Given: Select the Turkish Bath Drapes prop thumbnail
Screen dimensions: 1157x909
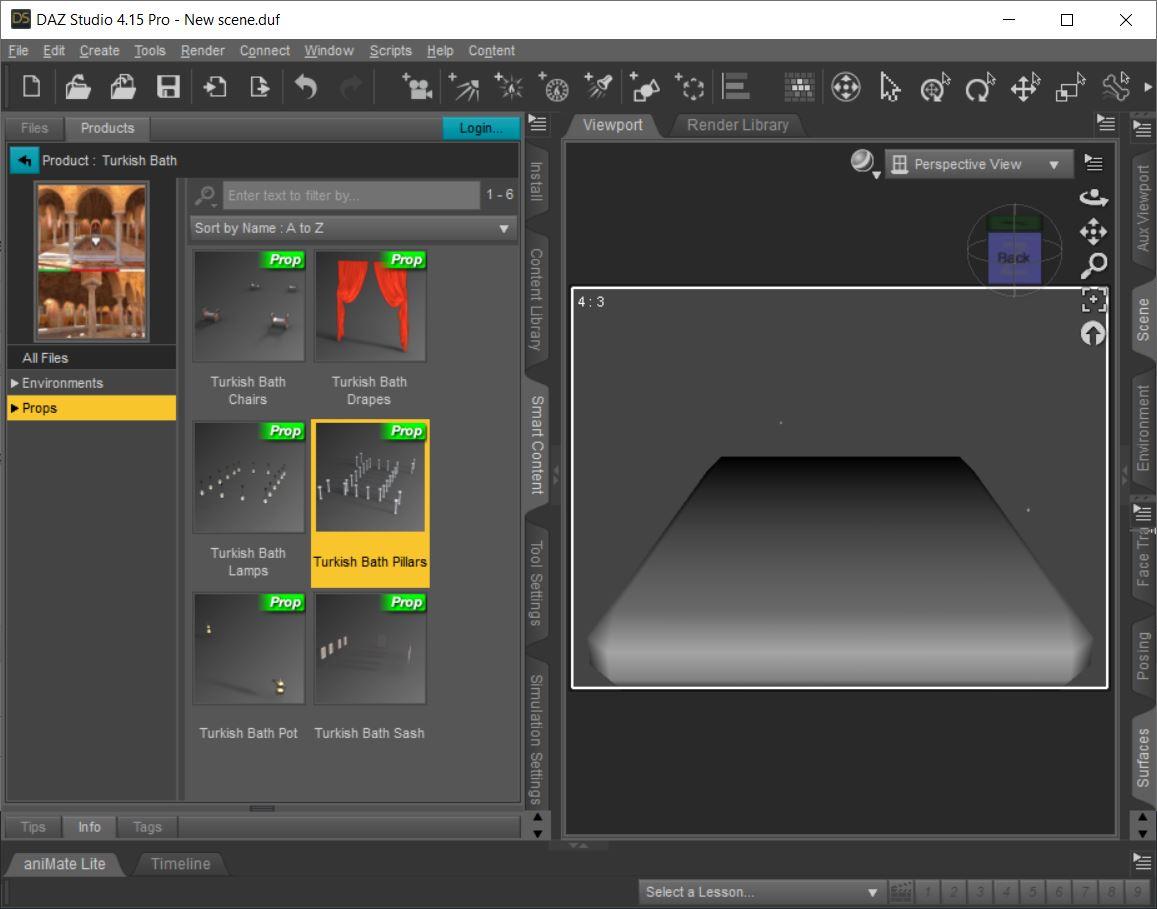Looking at the screenshot, I should [370, 305].
